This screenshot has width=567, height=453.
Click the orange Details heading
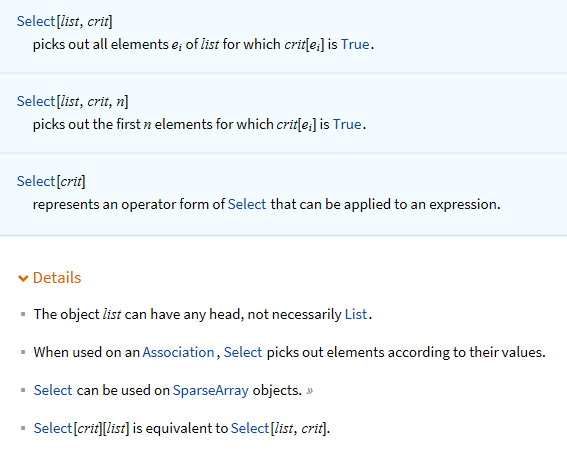[x=57, y=278]
